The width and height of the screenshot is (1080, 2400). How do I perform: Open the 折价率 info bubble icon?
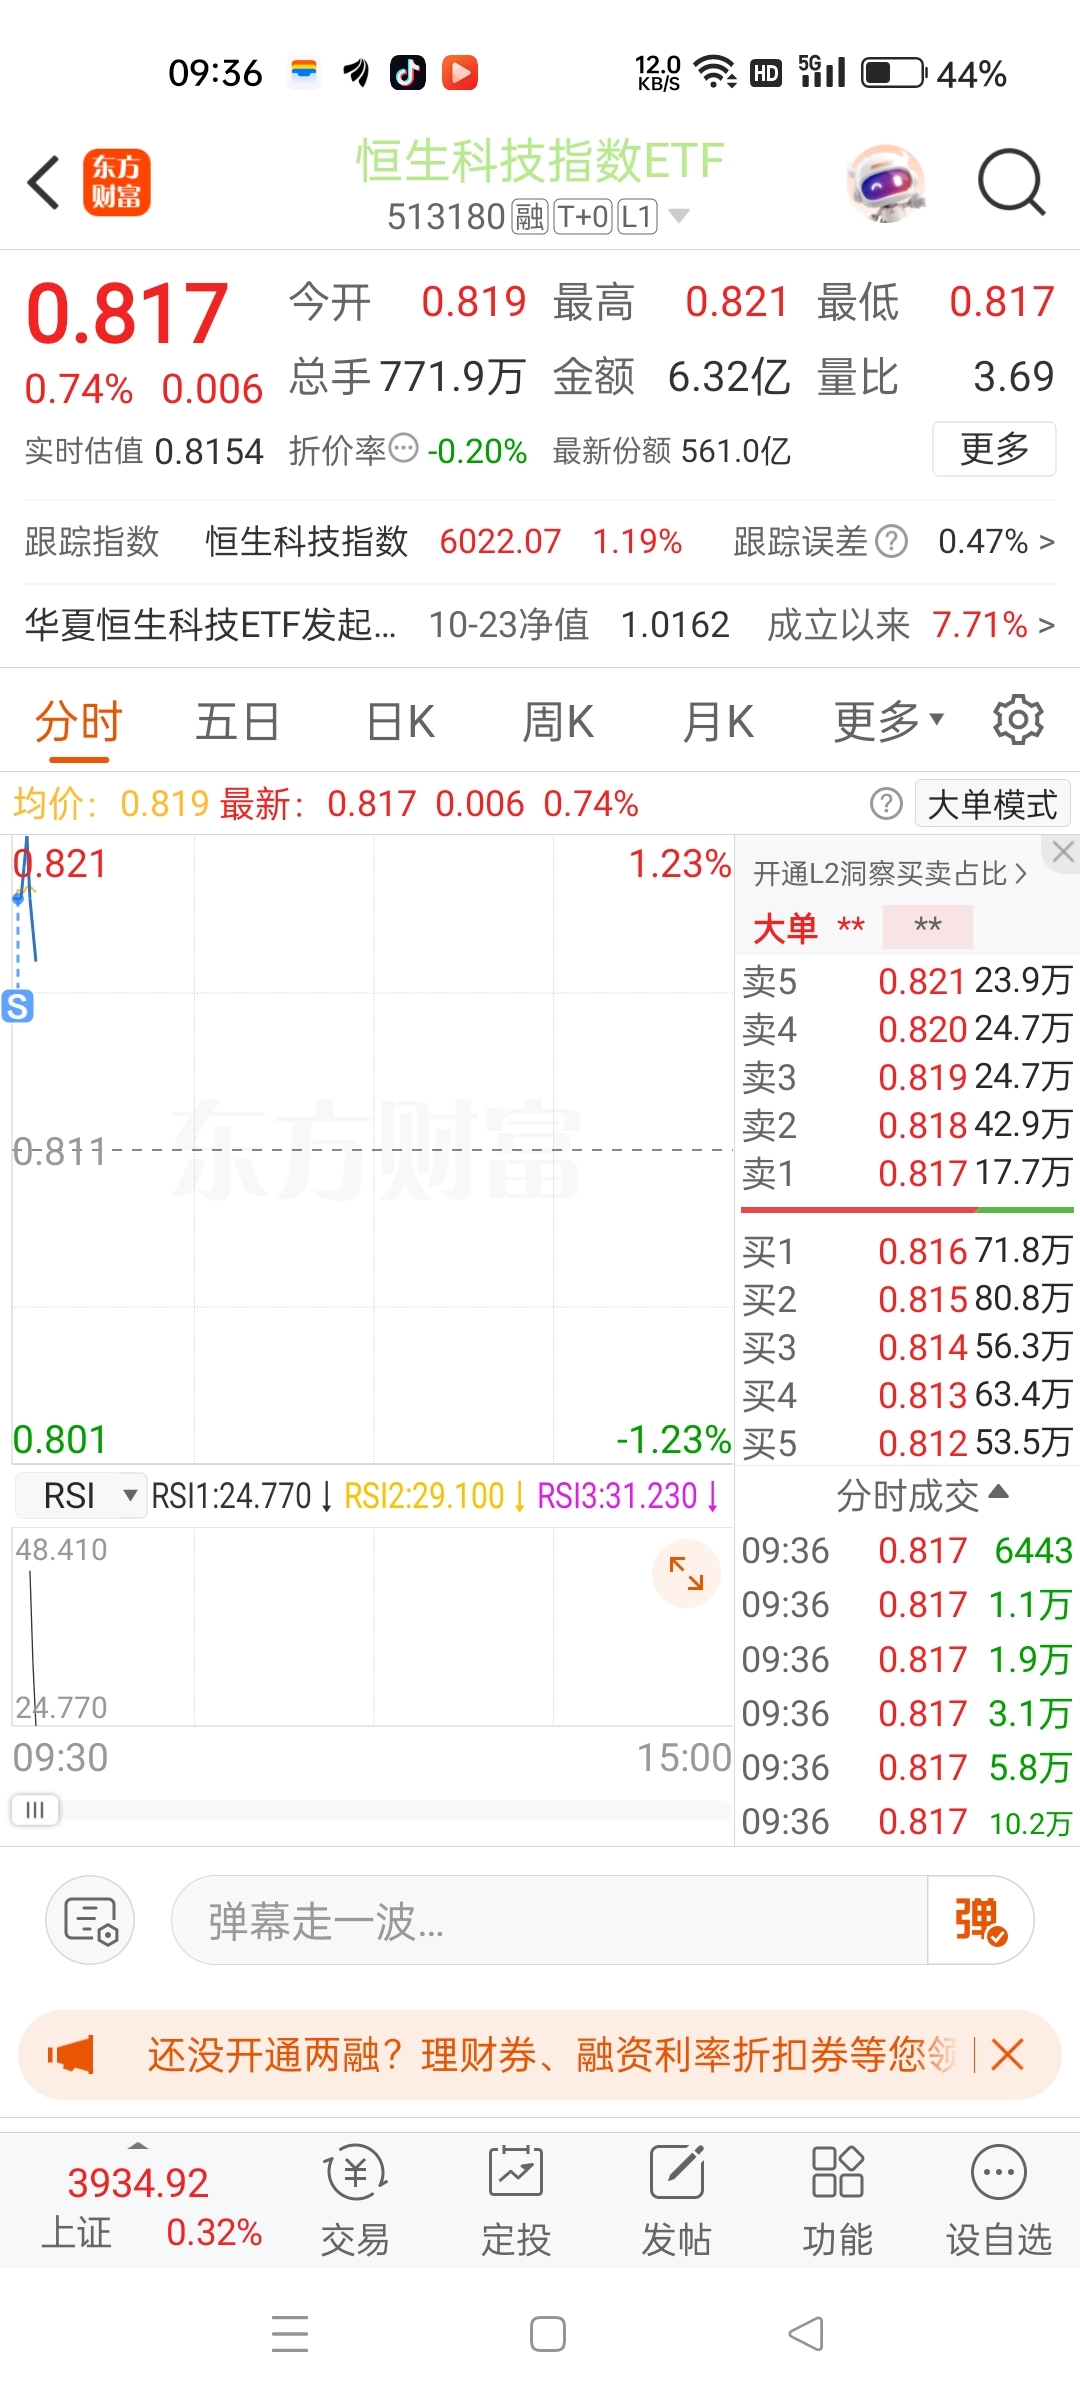pos(403,448)
